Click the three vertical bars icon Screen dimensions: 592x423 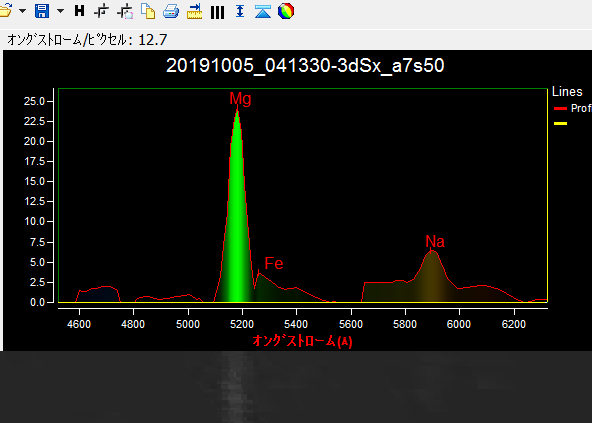217,12
